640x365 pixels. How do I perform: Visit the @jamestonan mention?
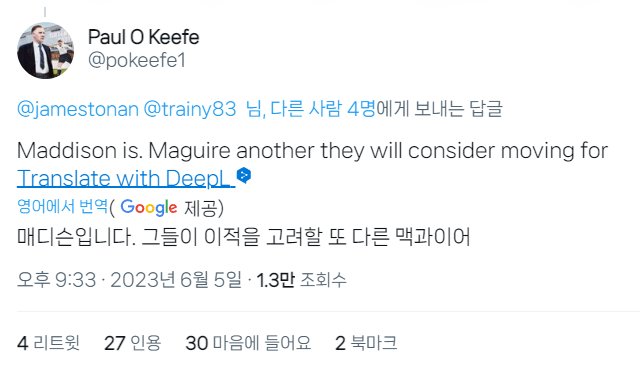coord(78,109)
